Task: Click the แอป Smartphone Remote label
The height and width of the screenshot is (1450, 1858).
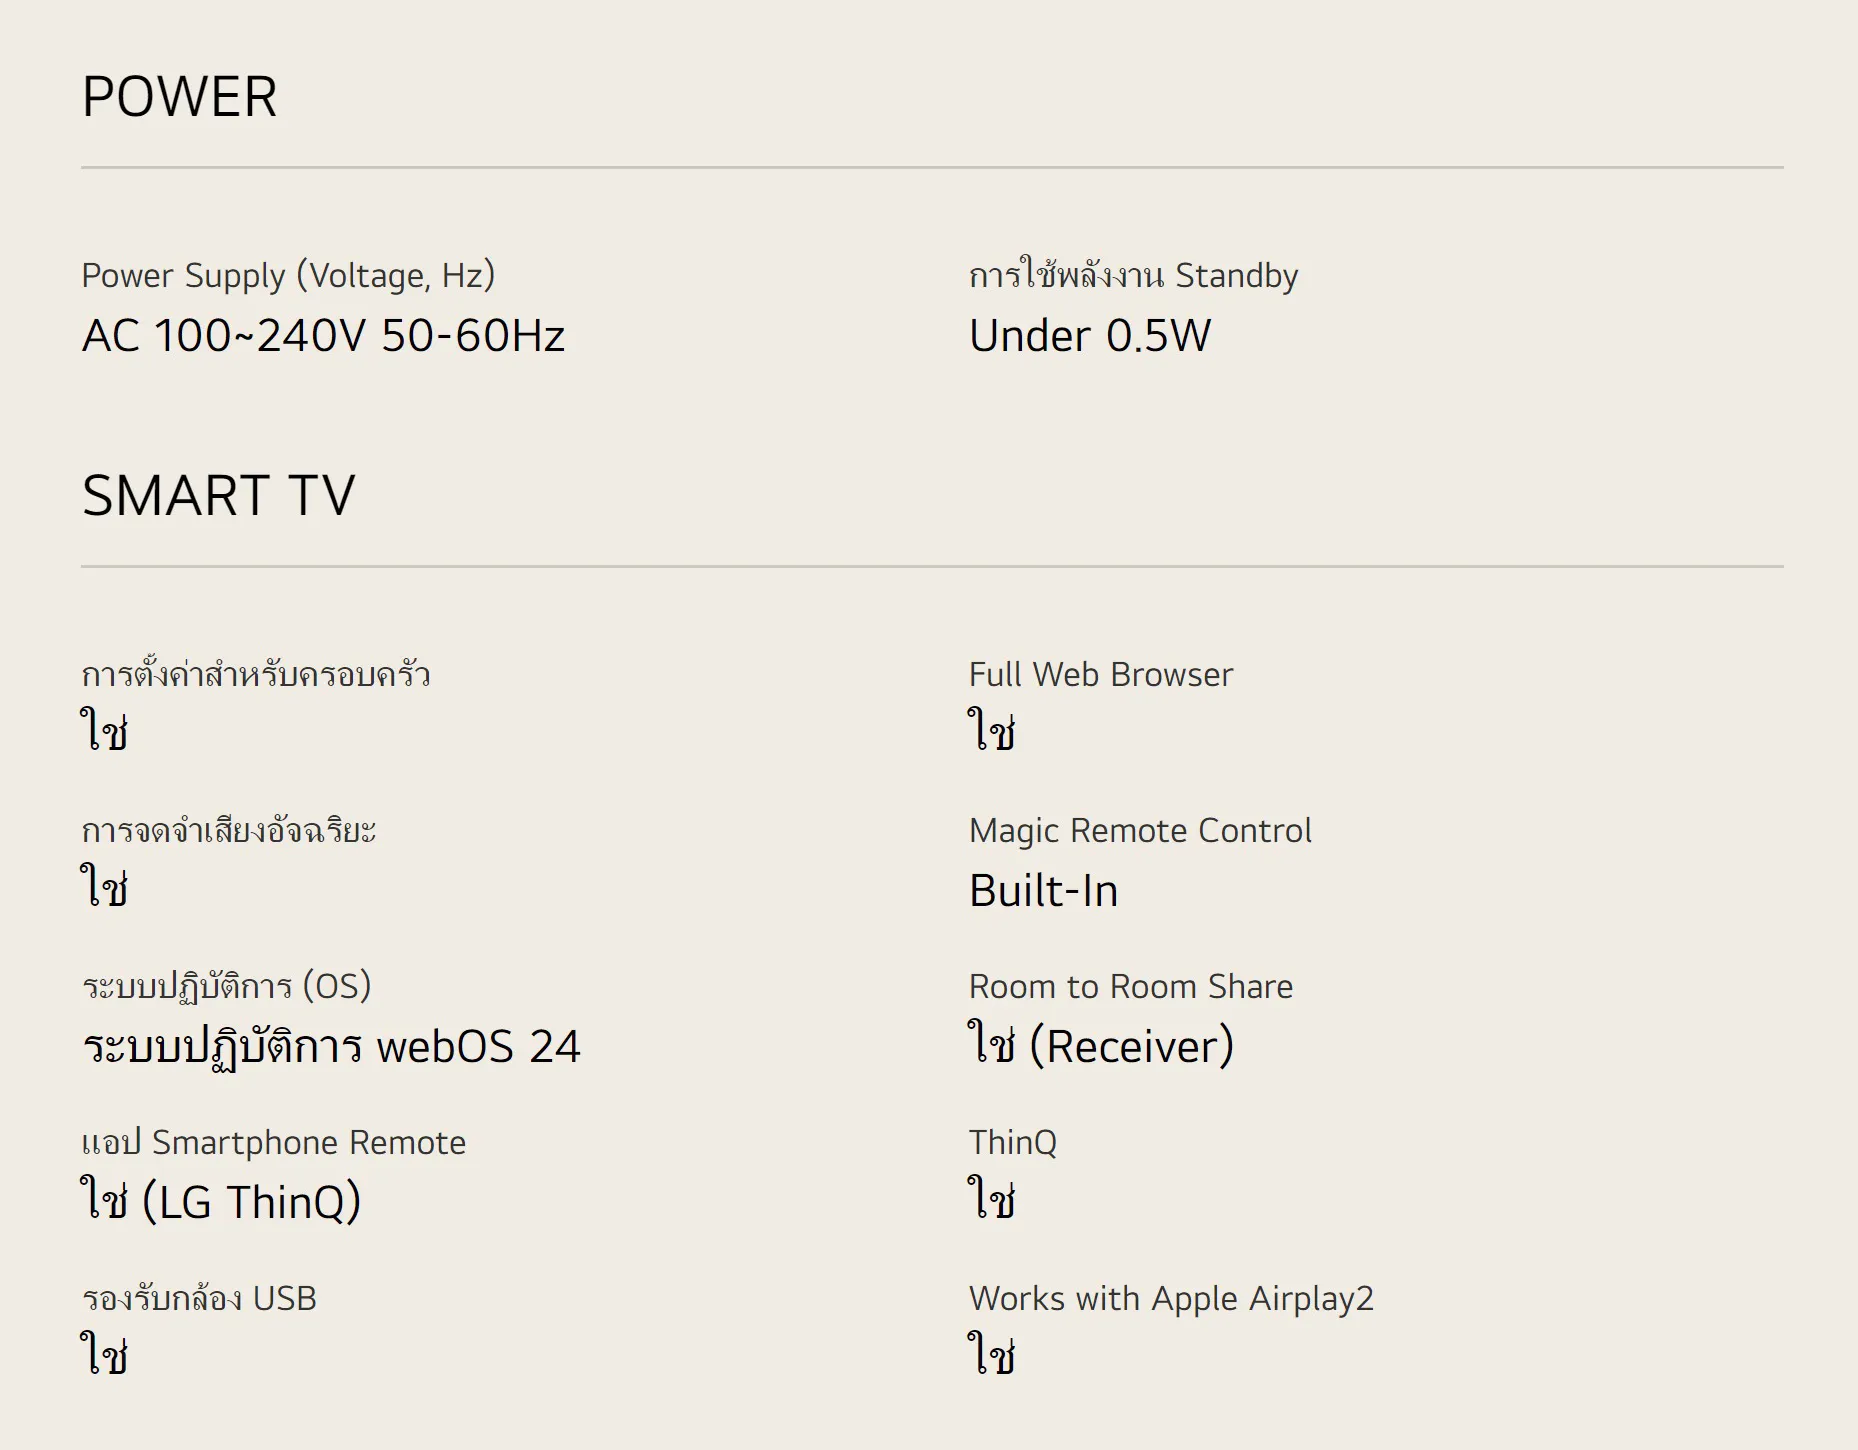Action: click(x=273, y=1142)
